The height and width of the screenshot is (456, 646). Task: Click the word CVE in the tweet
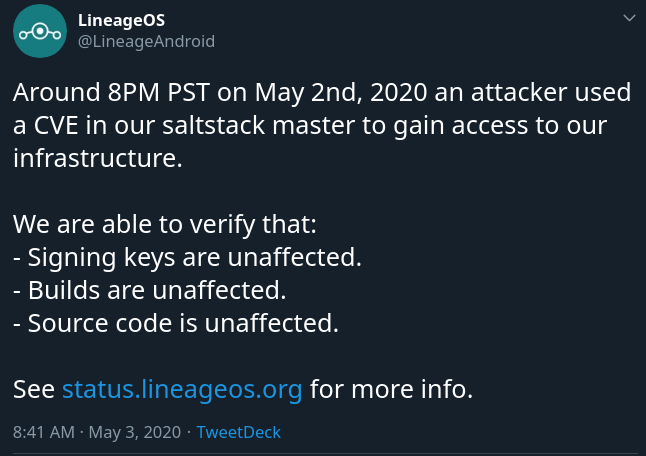coord(56,125)
